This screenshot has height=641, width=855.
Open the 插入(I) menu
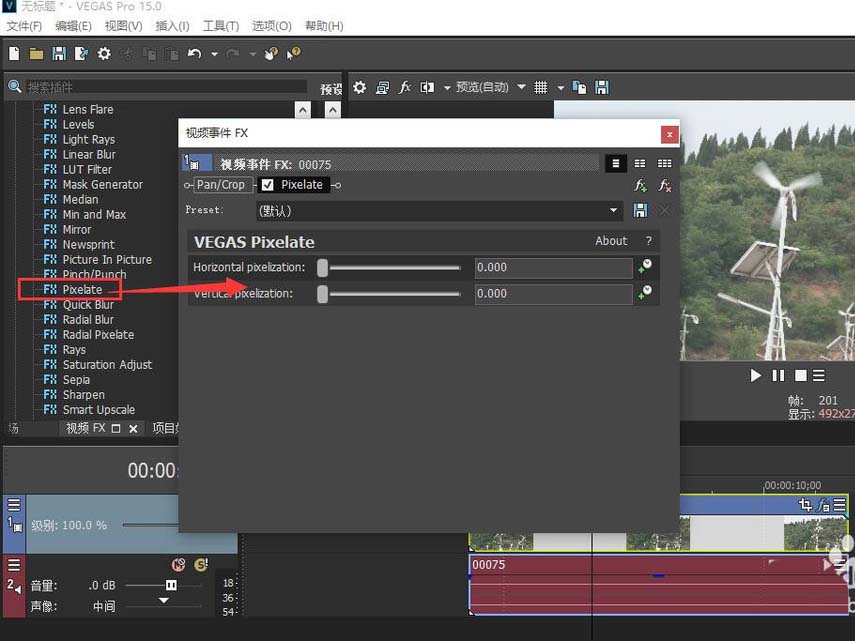pyautogui.click(x=171, y=26)
